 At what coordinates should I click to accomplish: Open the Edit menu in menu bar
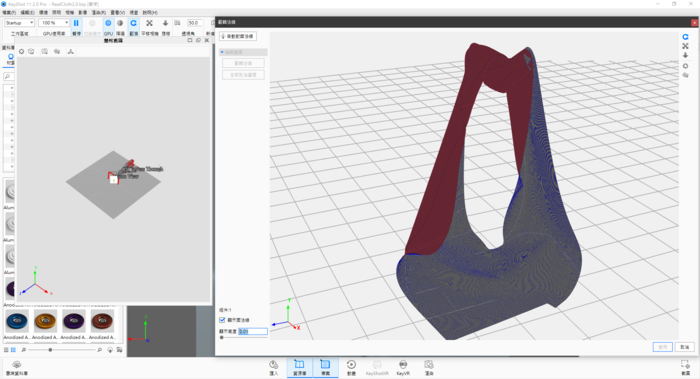[27, 12]
